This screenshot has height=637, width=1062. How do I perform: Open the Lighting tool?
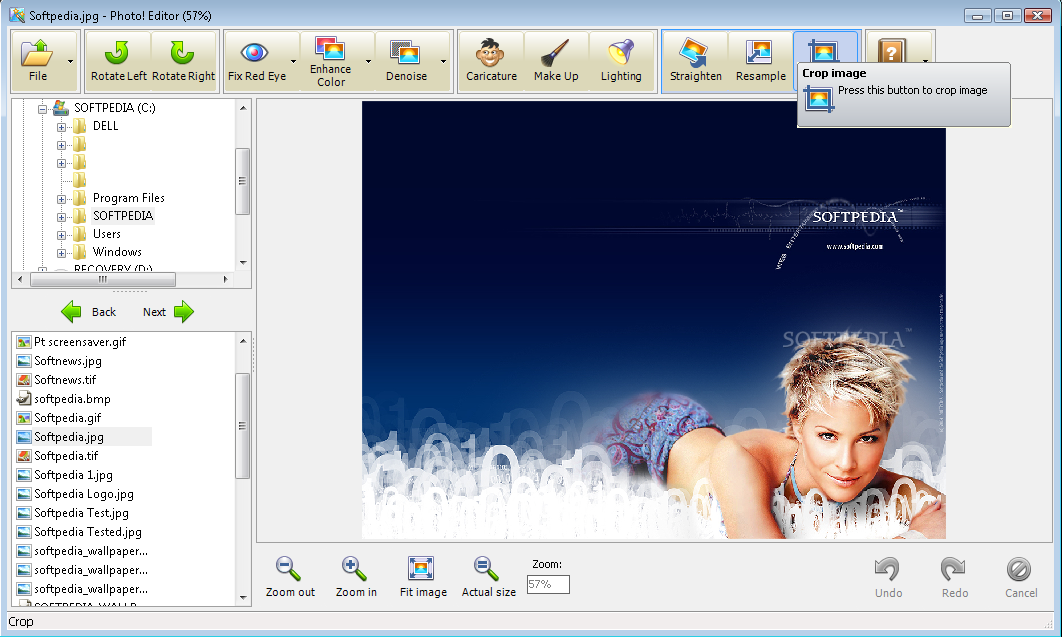(x=621, y=61)
